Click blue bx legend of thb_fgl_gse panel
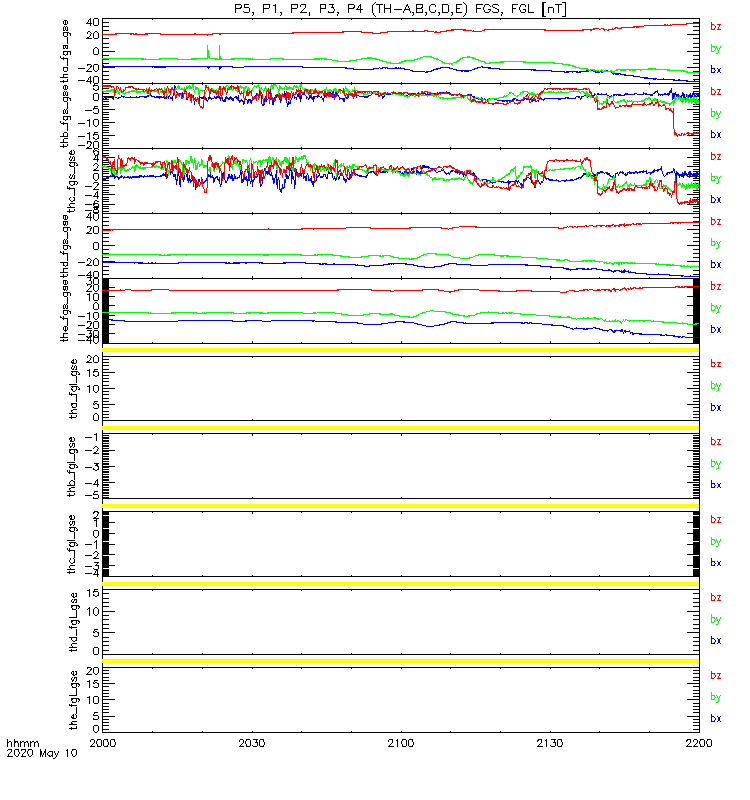 tap(716, 485)
